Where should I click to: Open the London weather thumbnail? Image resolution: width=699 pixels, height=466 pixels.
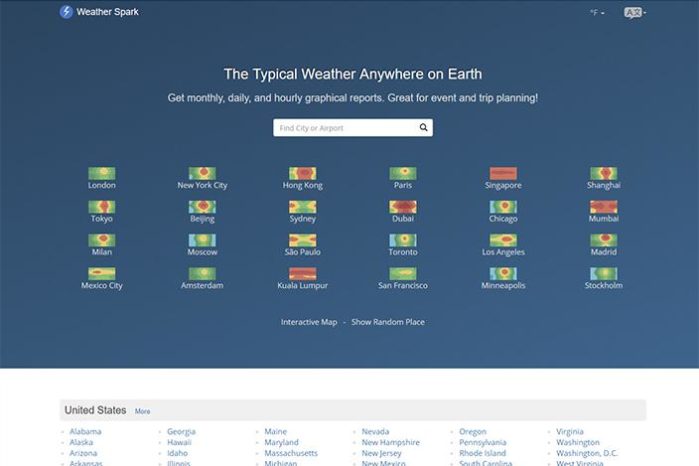coord(102,173)
